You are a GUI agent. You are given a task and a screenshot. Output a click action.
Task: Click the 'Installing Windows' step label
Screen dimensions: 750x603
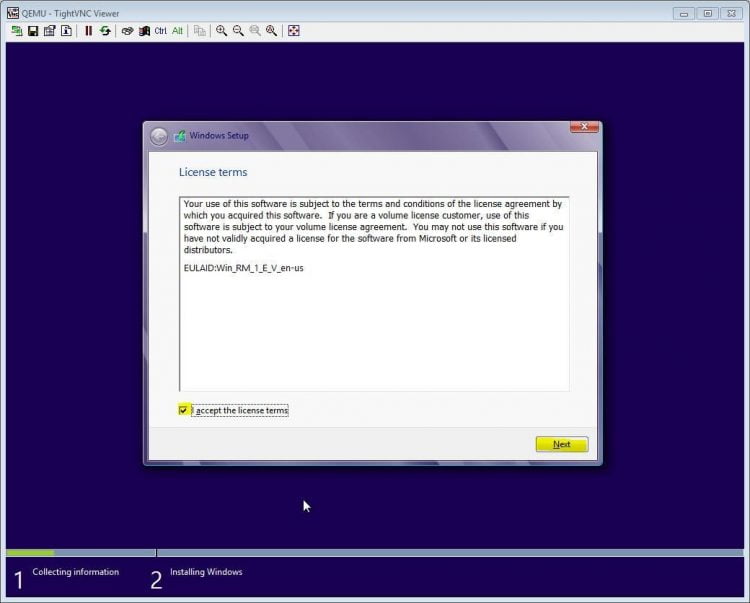[206, 572]
